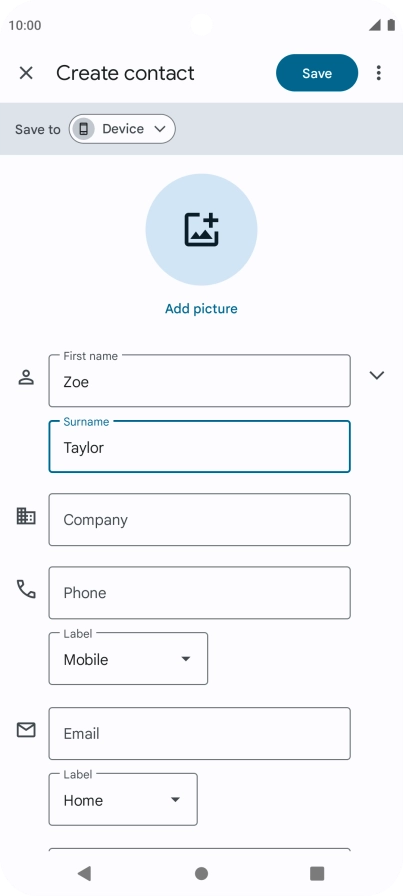Tap the phone handset icon
Viewport: 403px width, 896px height.
(x=26, y=589)
